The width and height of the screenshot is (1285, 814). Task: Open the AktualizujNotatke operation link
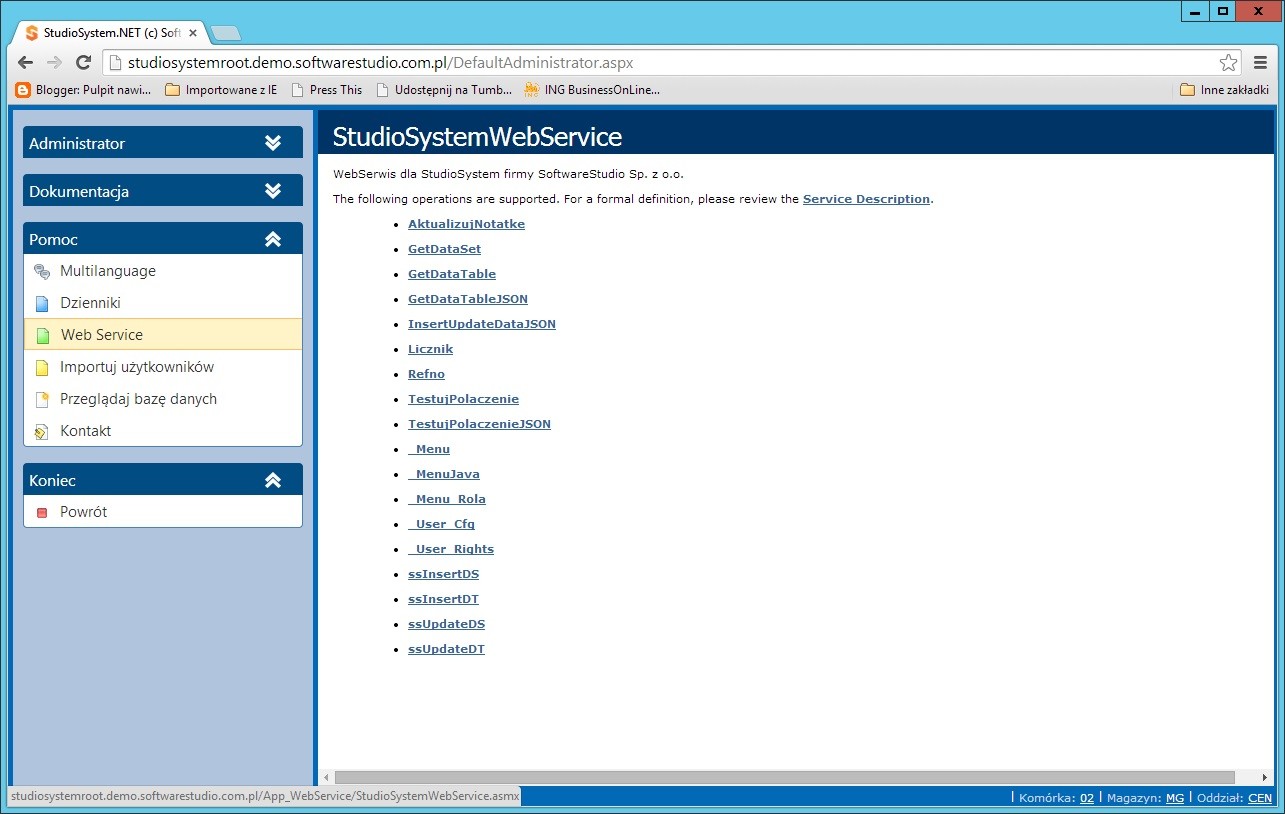(466, 224)
